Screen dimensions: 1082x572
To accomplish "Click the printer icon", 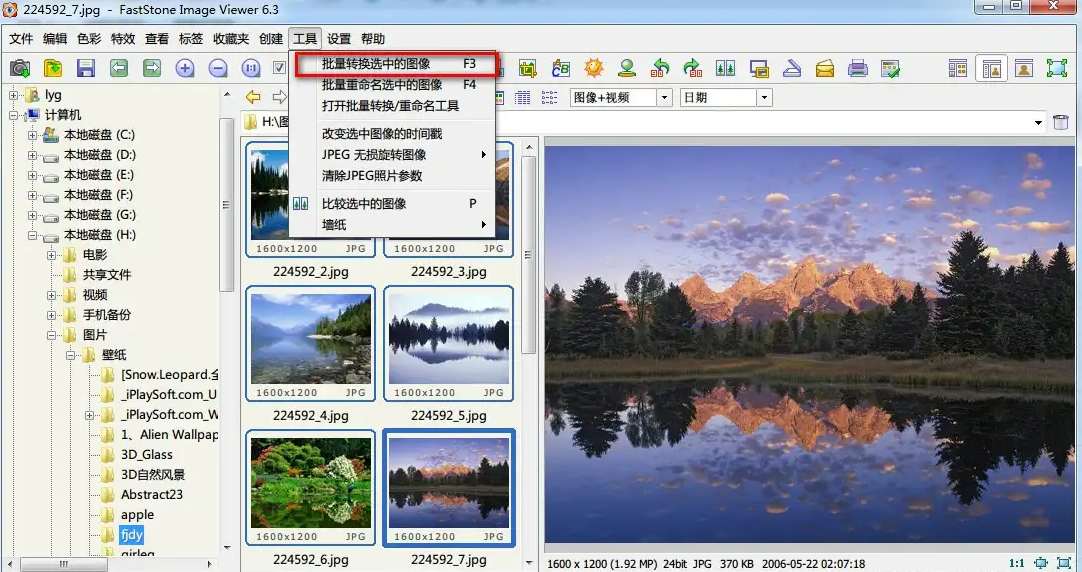I will 858,68.
